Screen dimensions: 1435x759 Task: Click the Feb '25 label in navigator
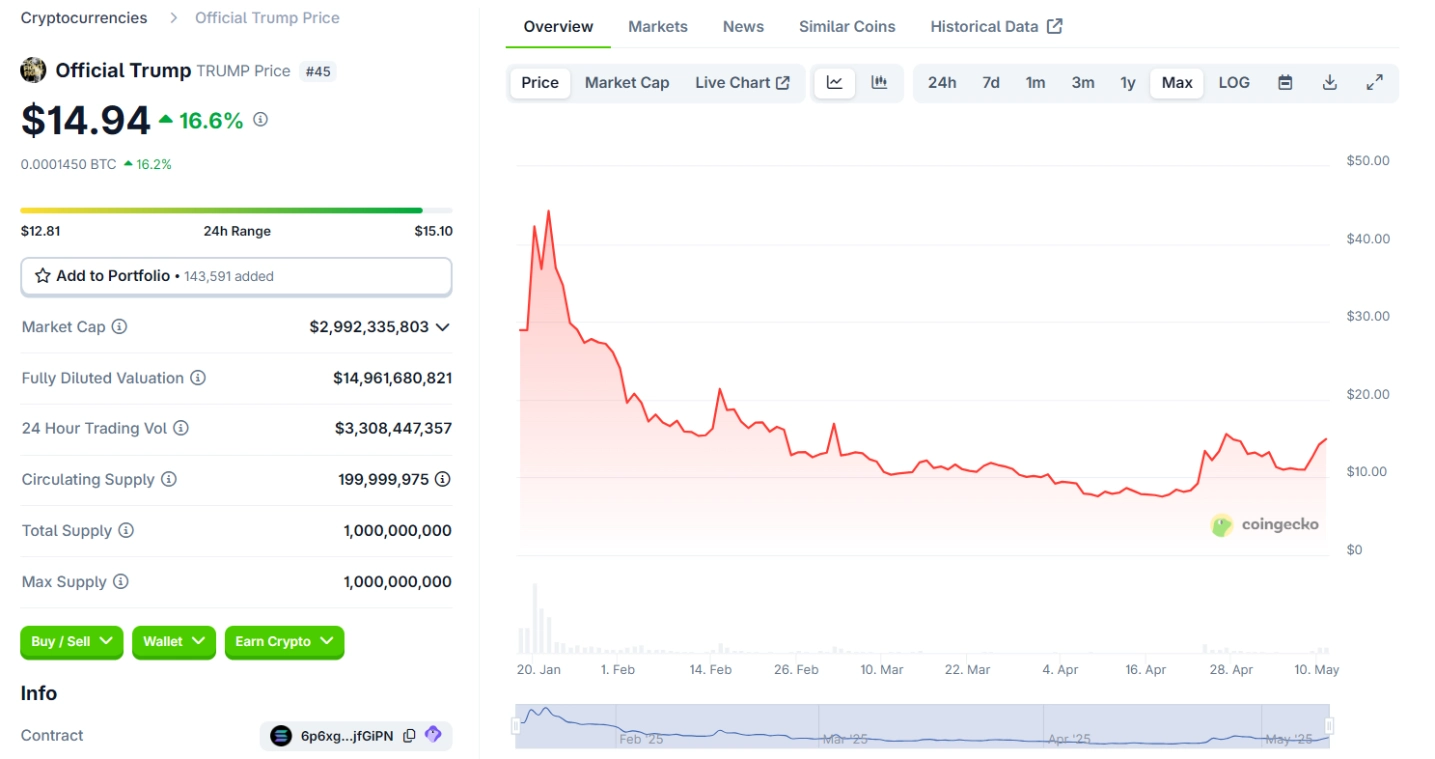tap(641, 740)
